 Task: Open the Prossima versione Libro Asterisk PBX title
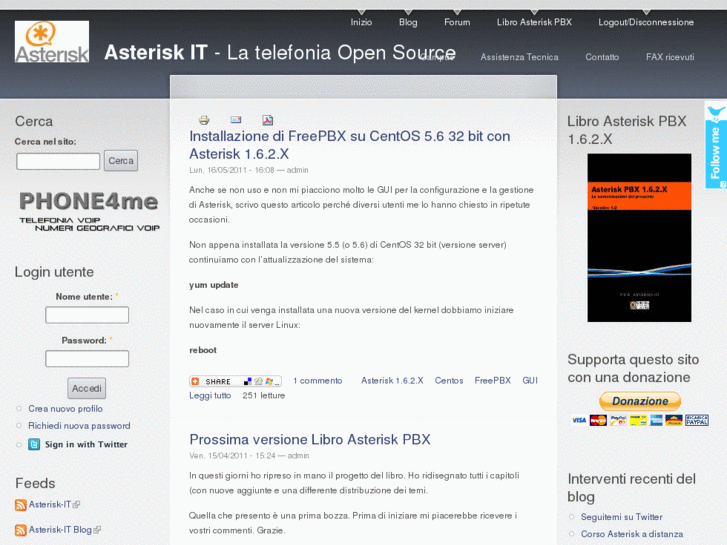click(x=310, y=439)
